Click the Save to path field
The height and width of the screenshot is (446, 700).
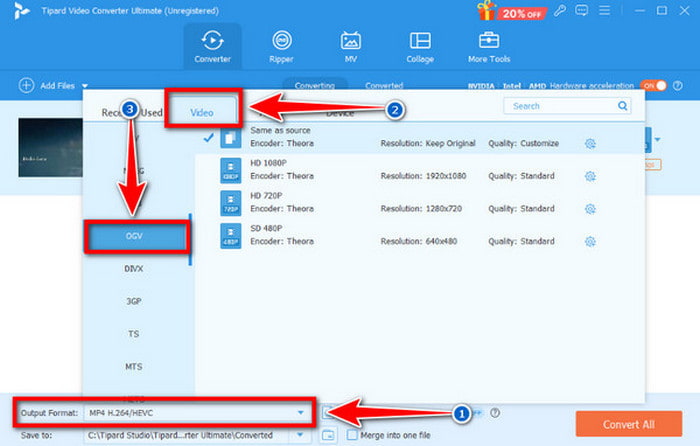(x=187, y=435)
